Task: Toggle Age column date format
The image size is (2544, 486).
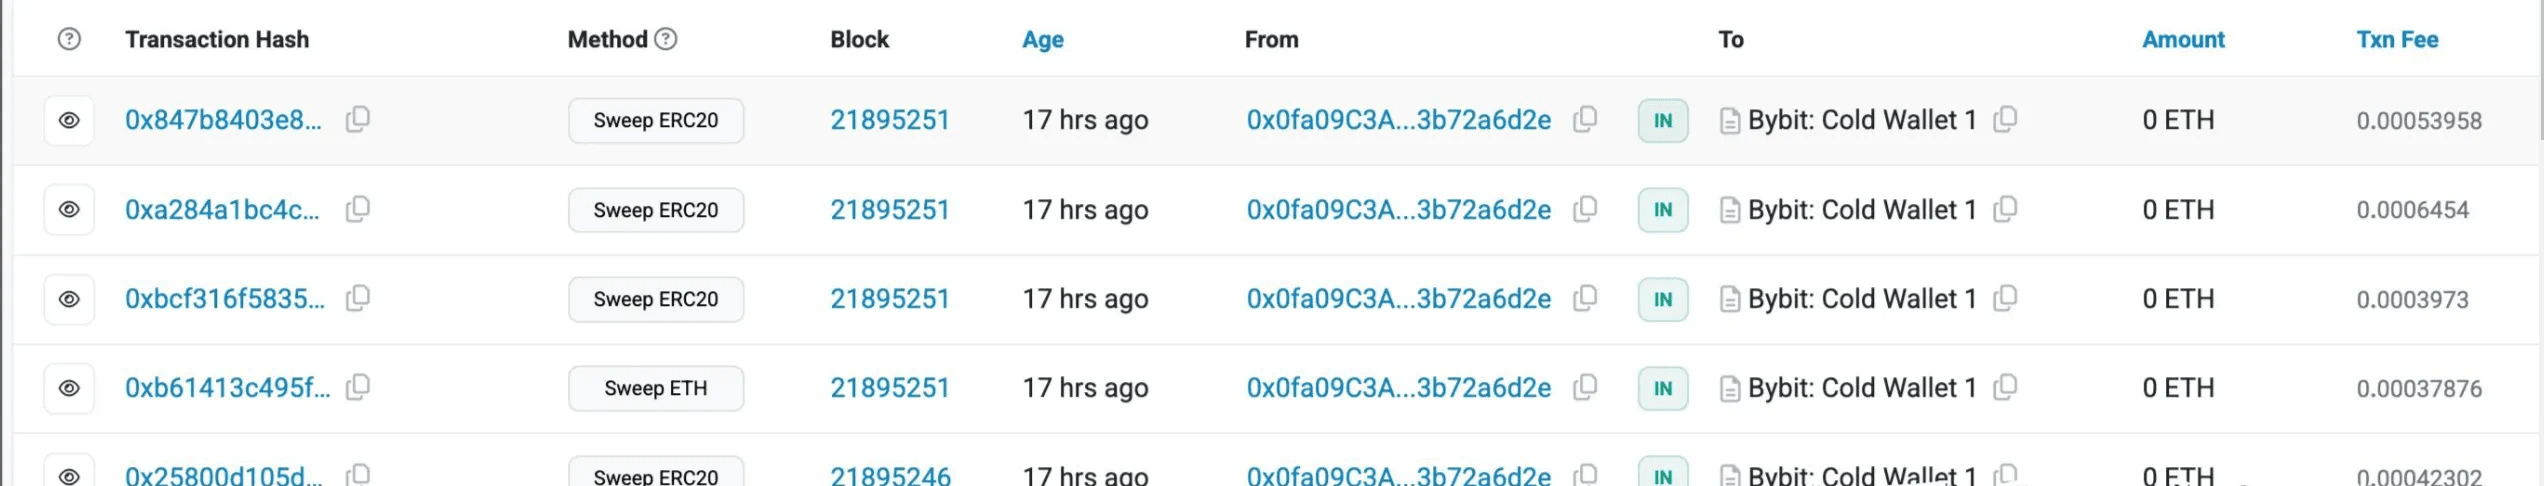Action: [x=1043, y=40]
